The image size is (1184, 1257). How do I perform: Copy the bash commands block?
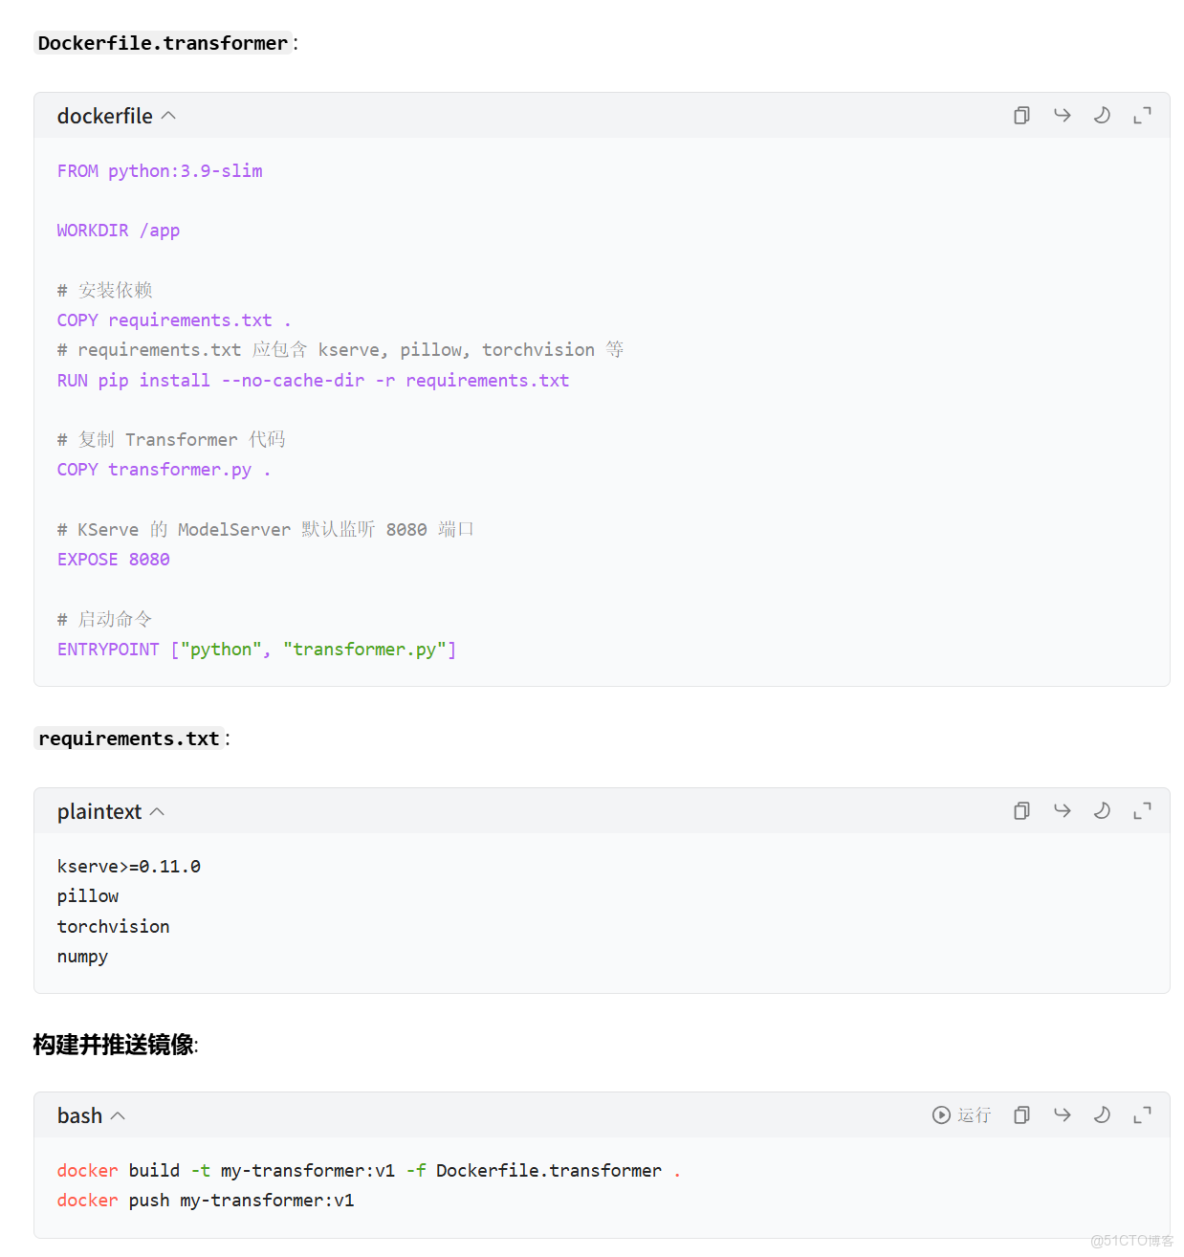coord(1021,1115)
